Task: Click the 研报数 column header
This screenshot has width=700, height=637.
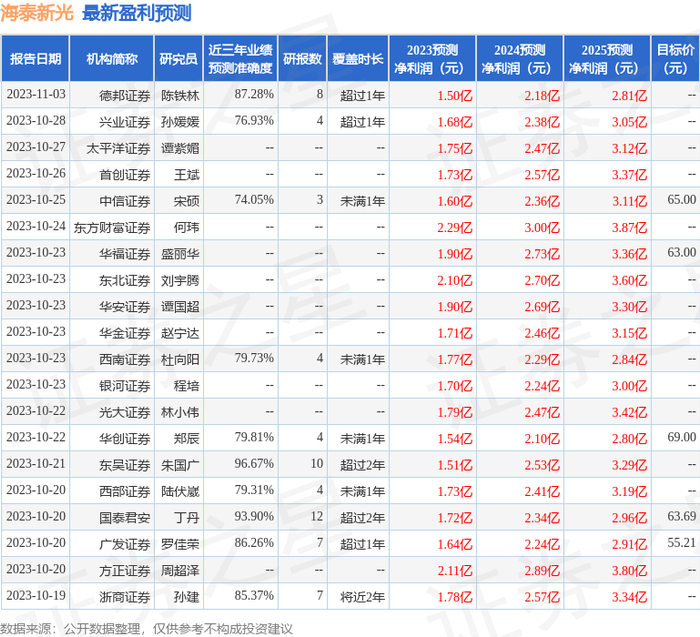Action: 302,58
